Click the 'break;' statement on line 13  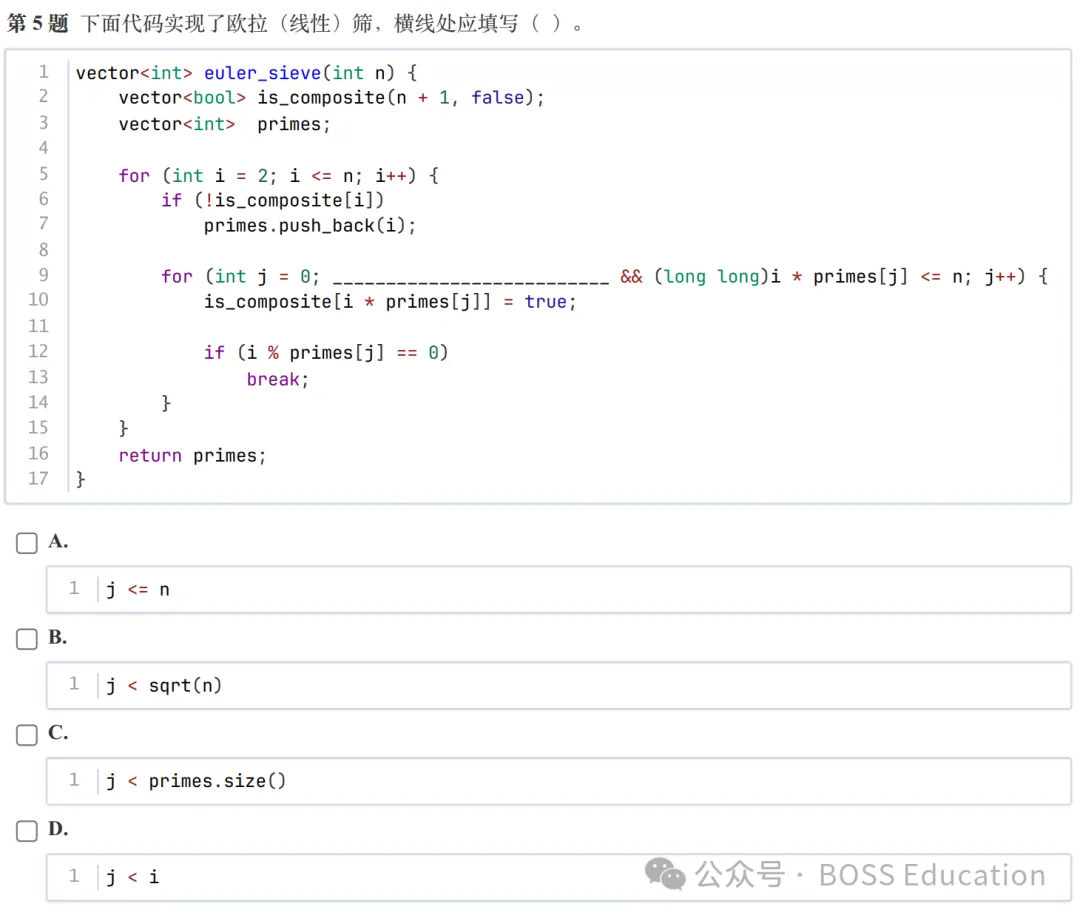278,379
